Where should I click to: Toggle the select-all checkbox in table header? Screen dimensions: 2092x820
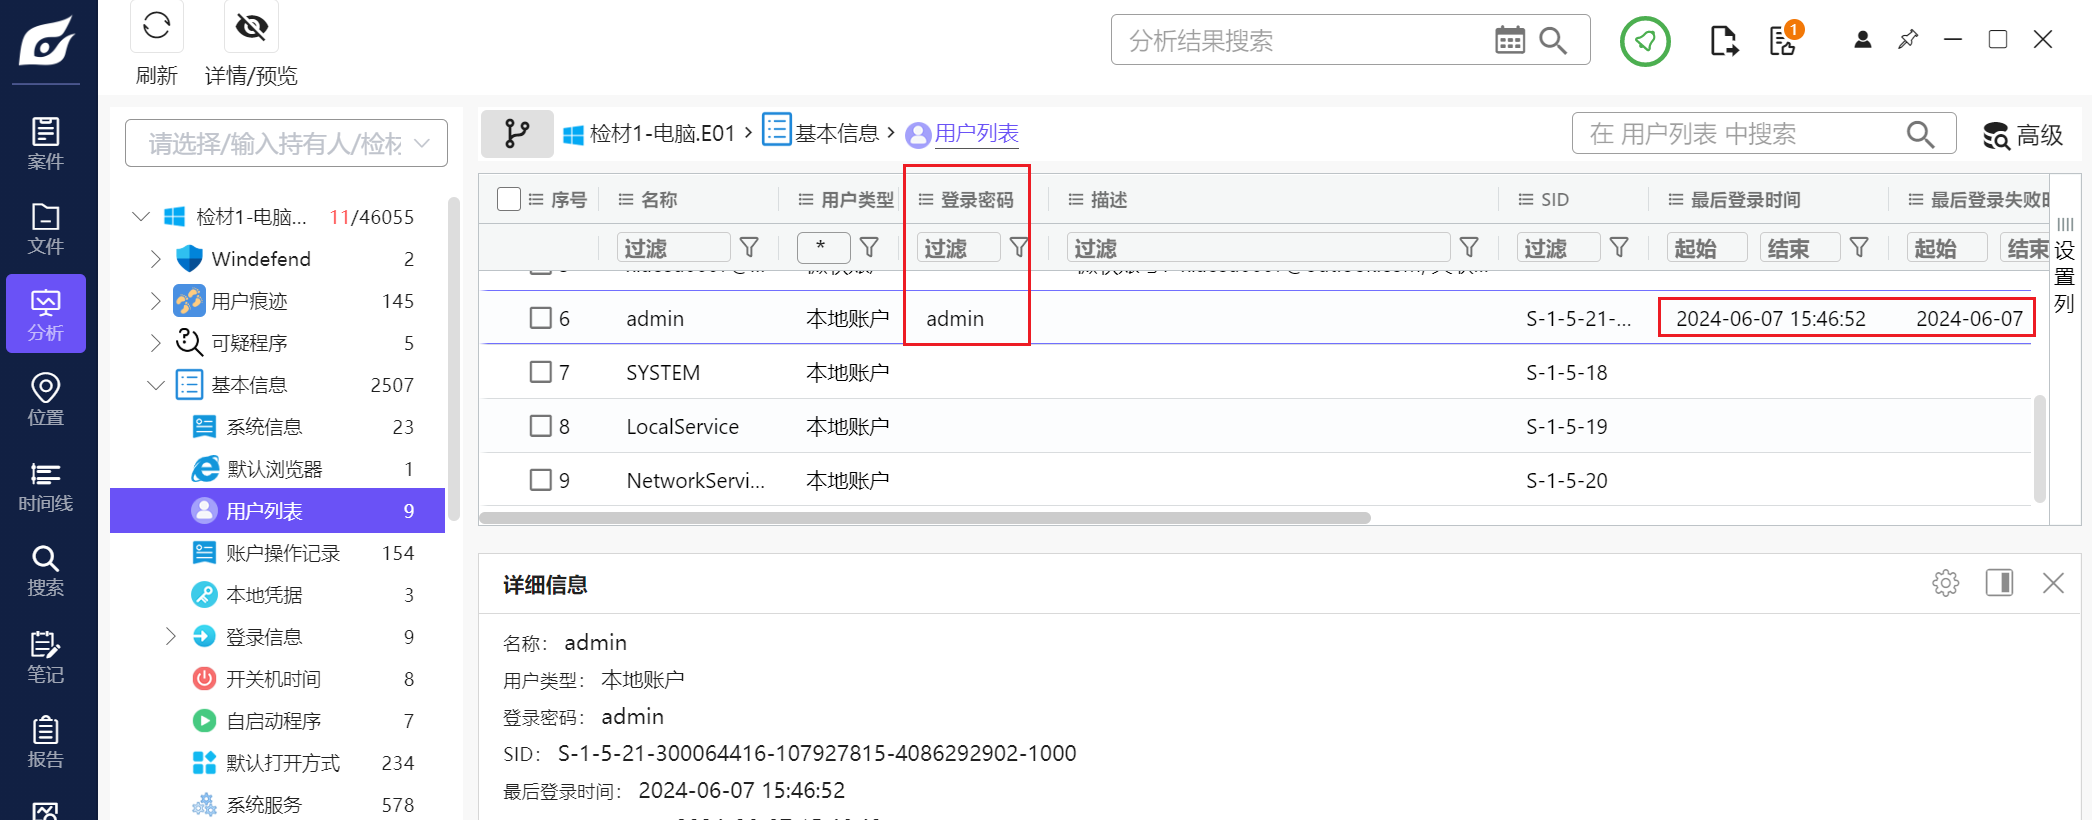pyautogui.click(x=509, y=199)
